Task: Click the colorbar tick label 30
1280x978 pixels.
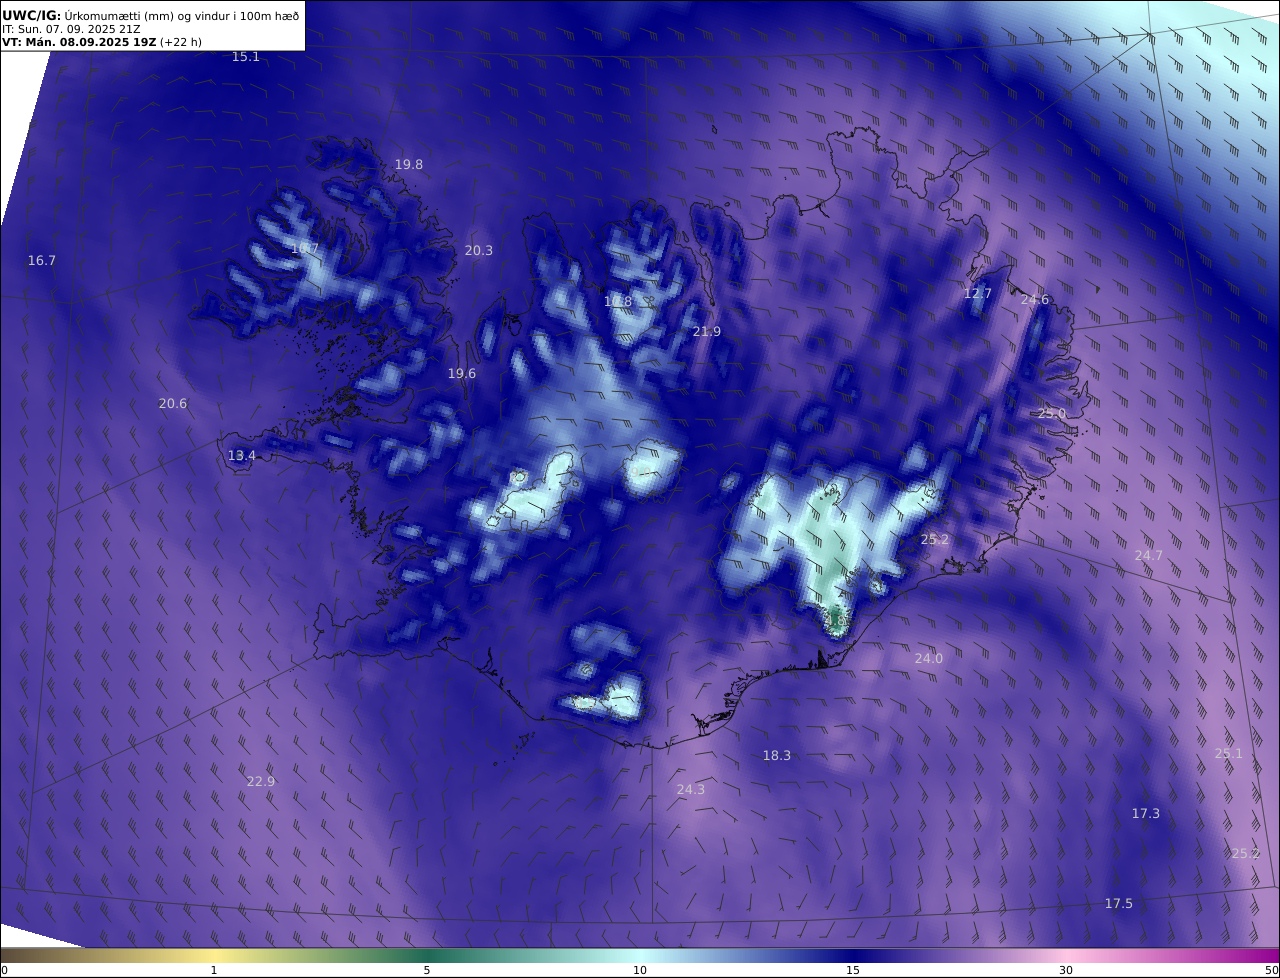Action: [x=1066, y=970]
